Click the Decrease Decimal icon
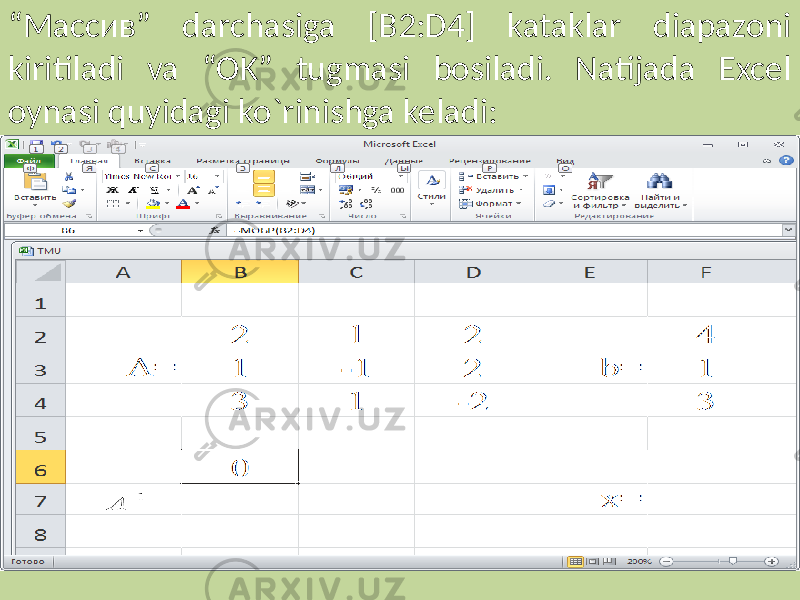Viewport: 800px width, 600px height. (366, 204)
